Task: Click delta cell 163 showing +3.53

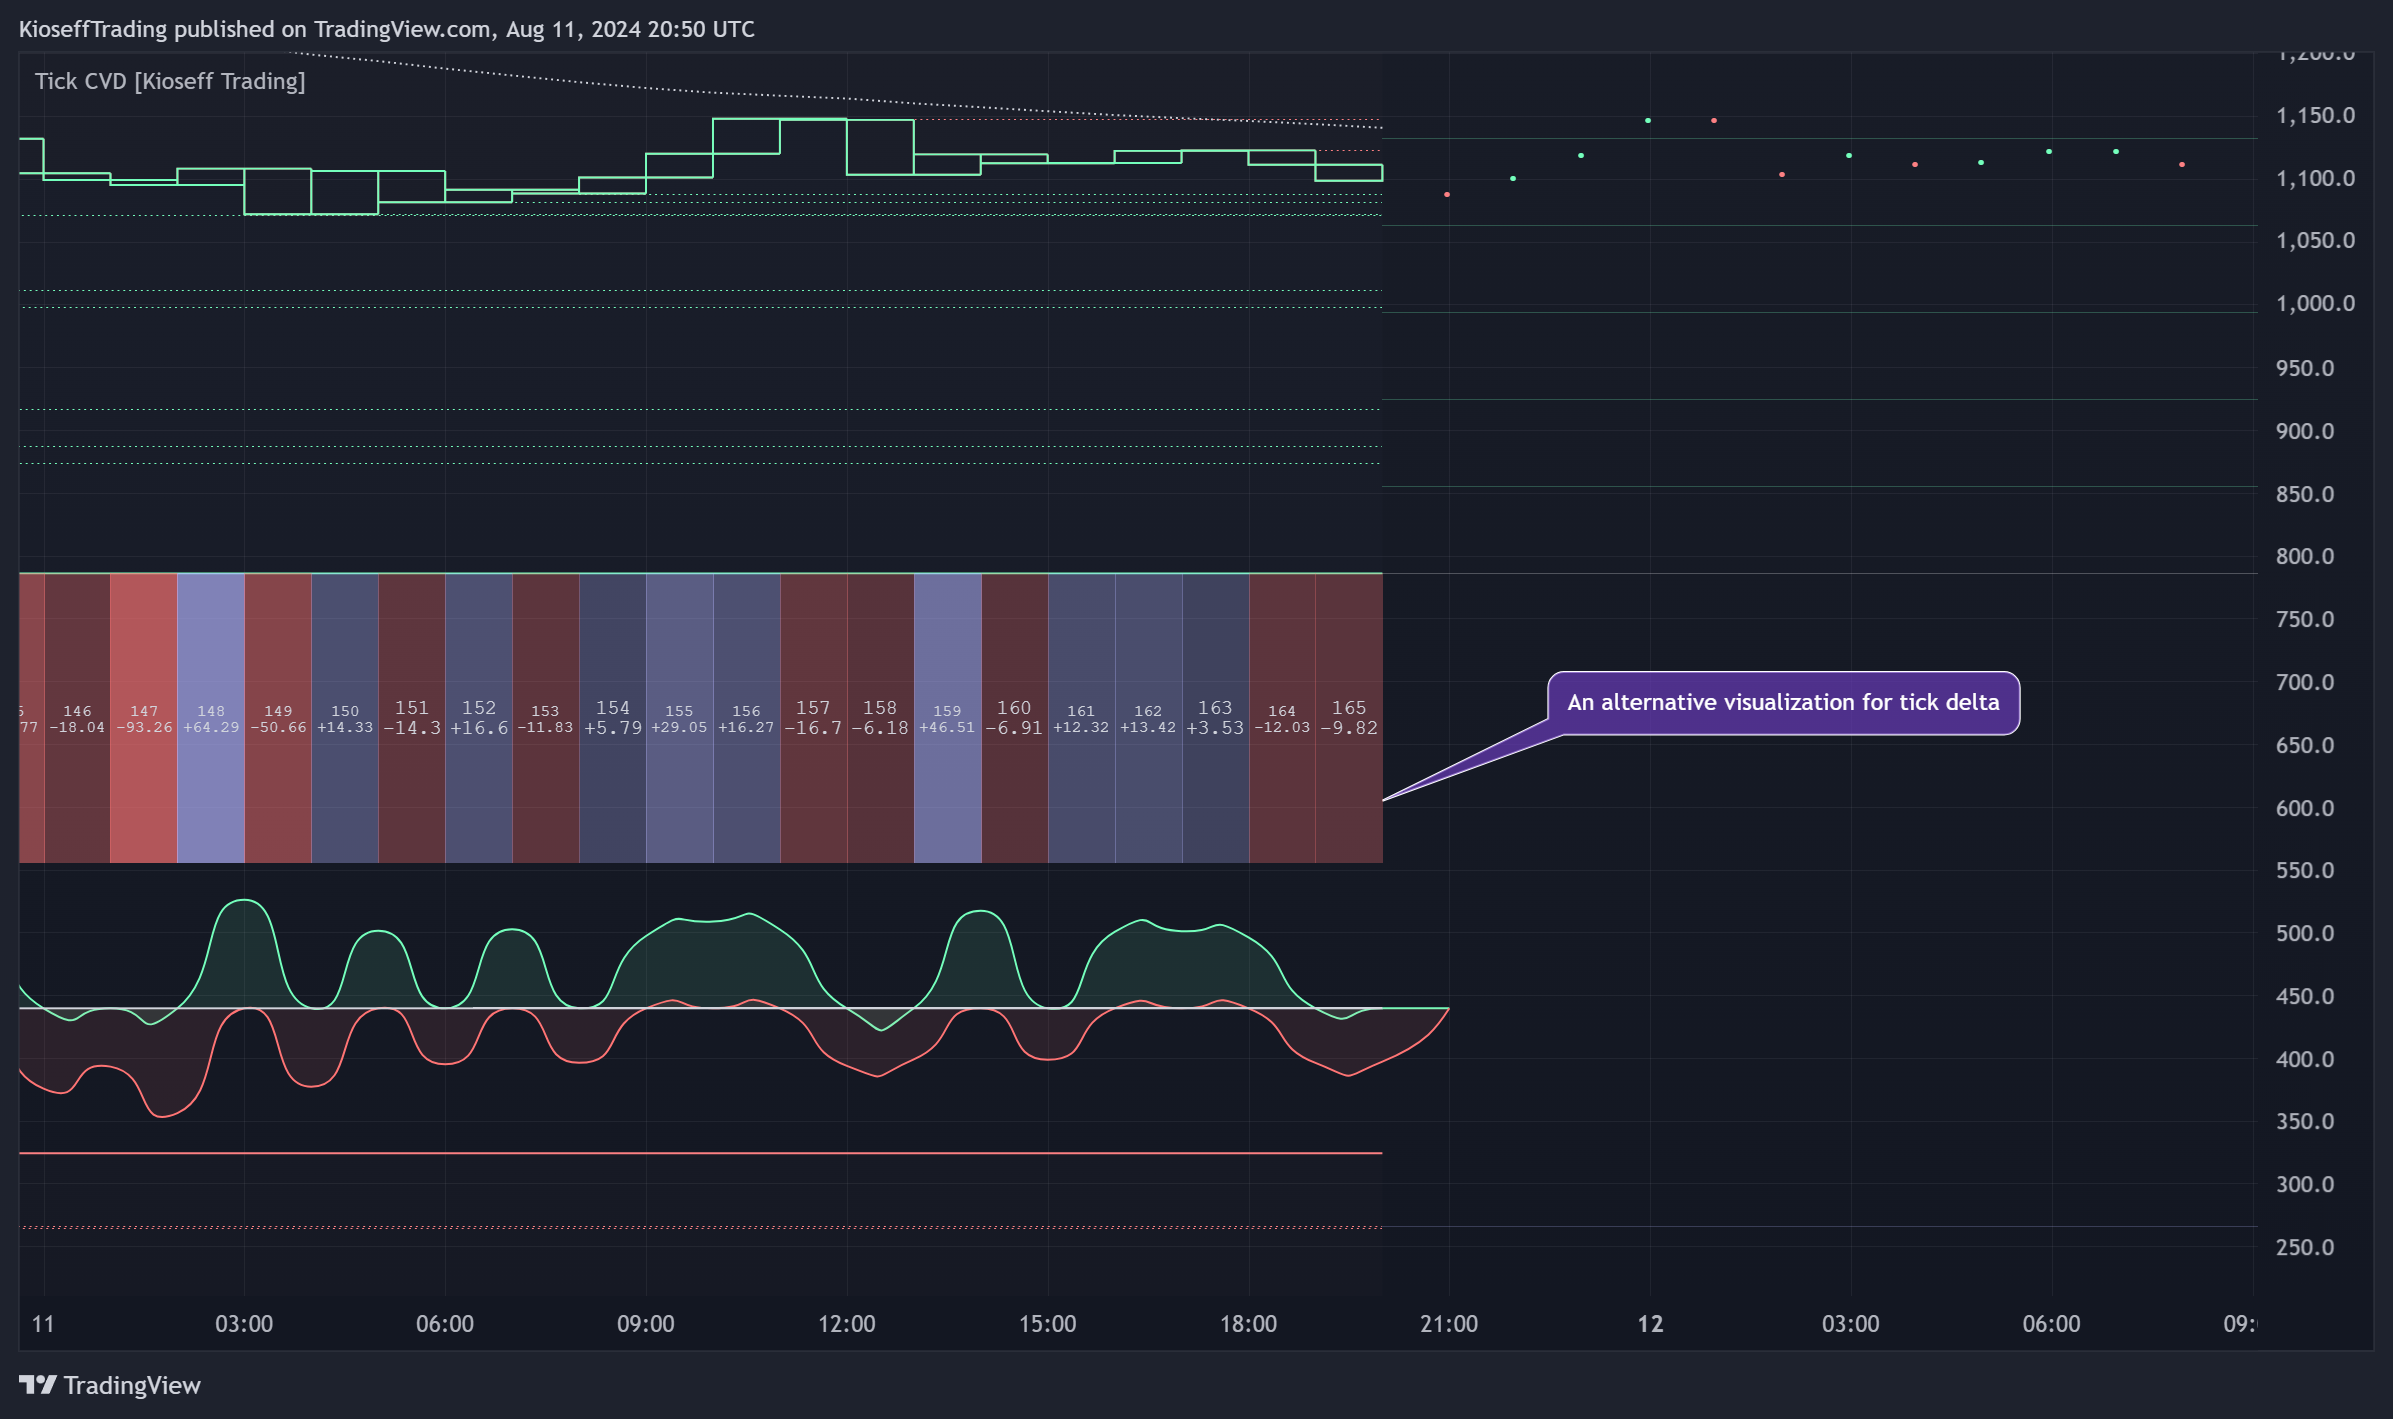Action: coord(1215,718)
